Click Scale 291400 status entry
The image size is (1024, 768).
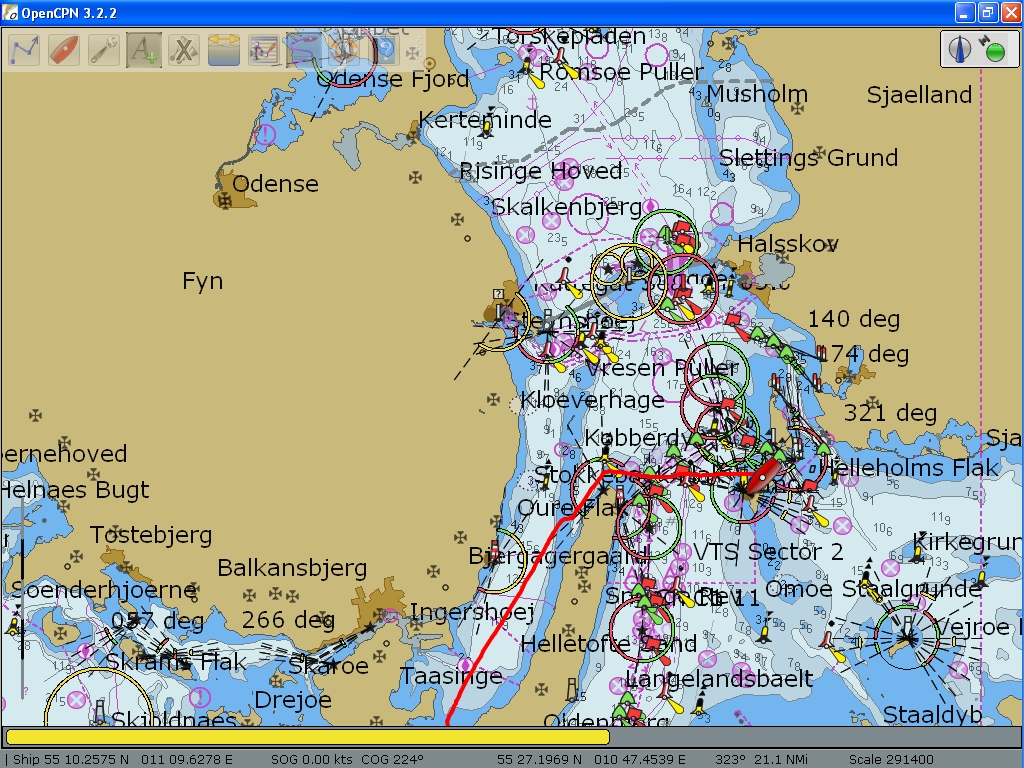pos(891,760)
